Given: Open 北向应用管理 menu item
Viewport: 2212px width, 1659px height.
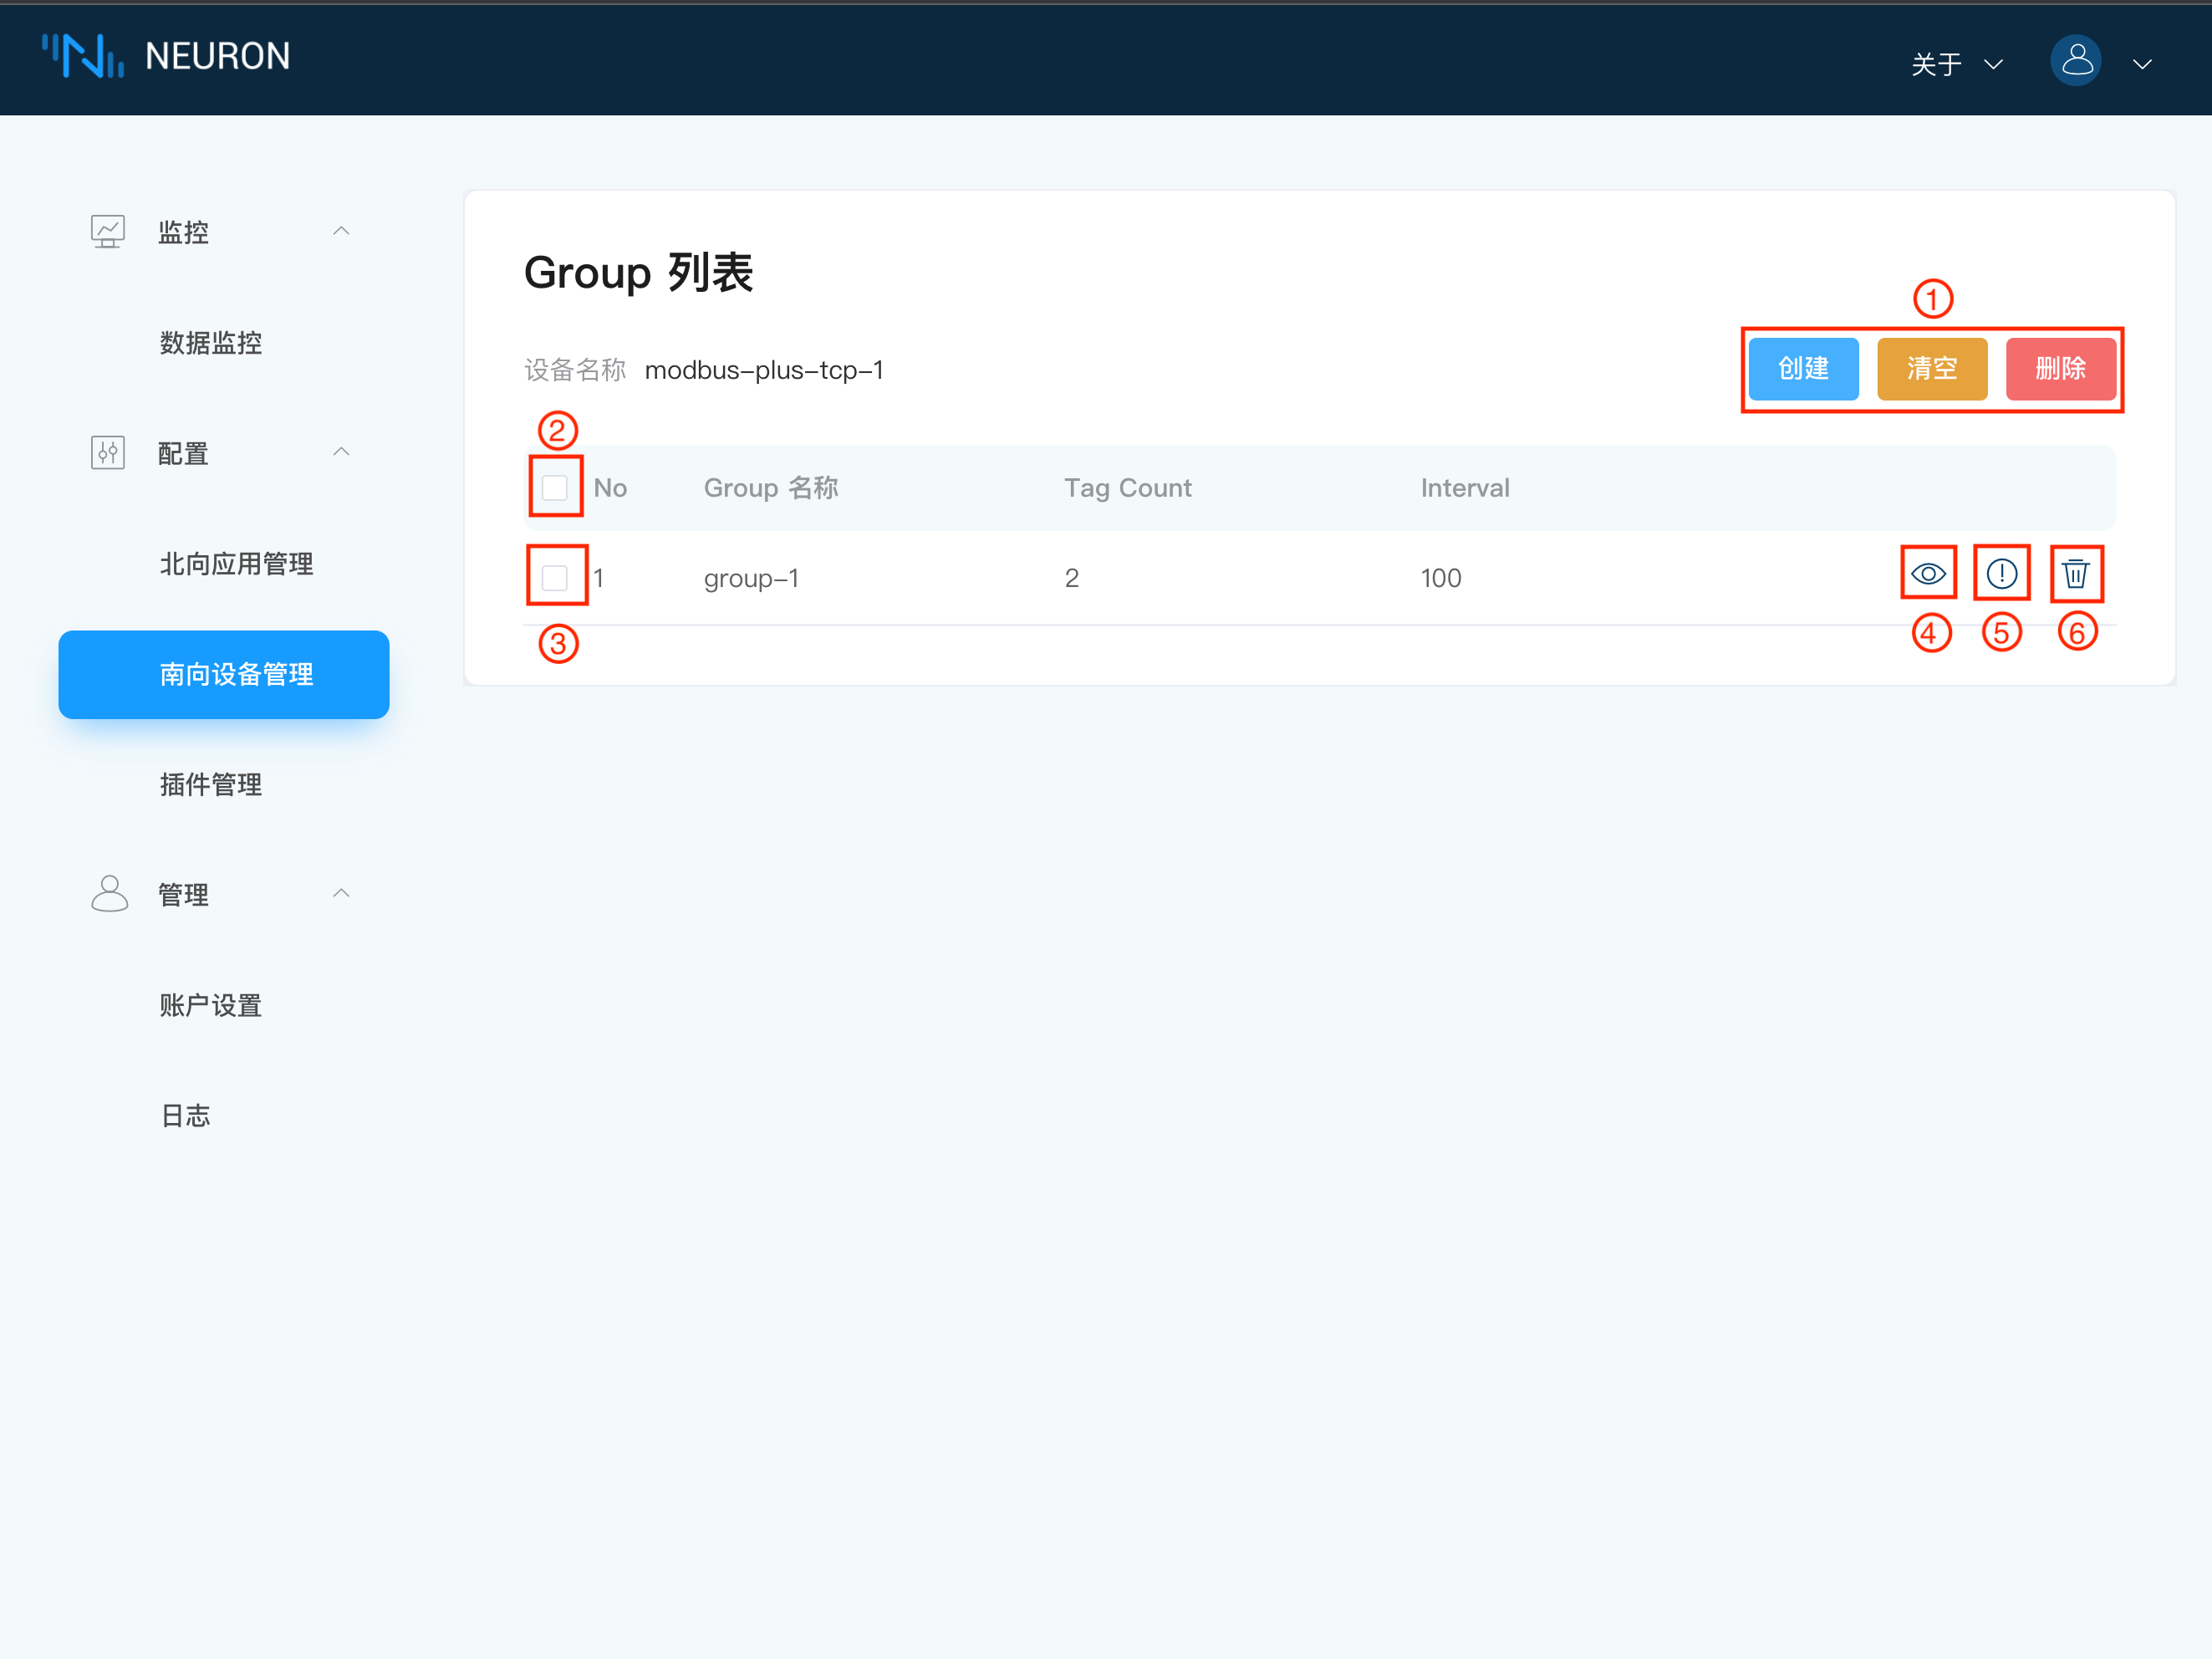Looking at the screenshot, I should pyautogui.click(x=236, y=564).
